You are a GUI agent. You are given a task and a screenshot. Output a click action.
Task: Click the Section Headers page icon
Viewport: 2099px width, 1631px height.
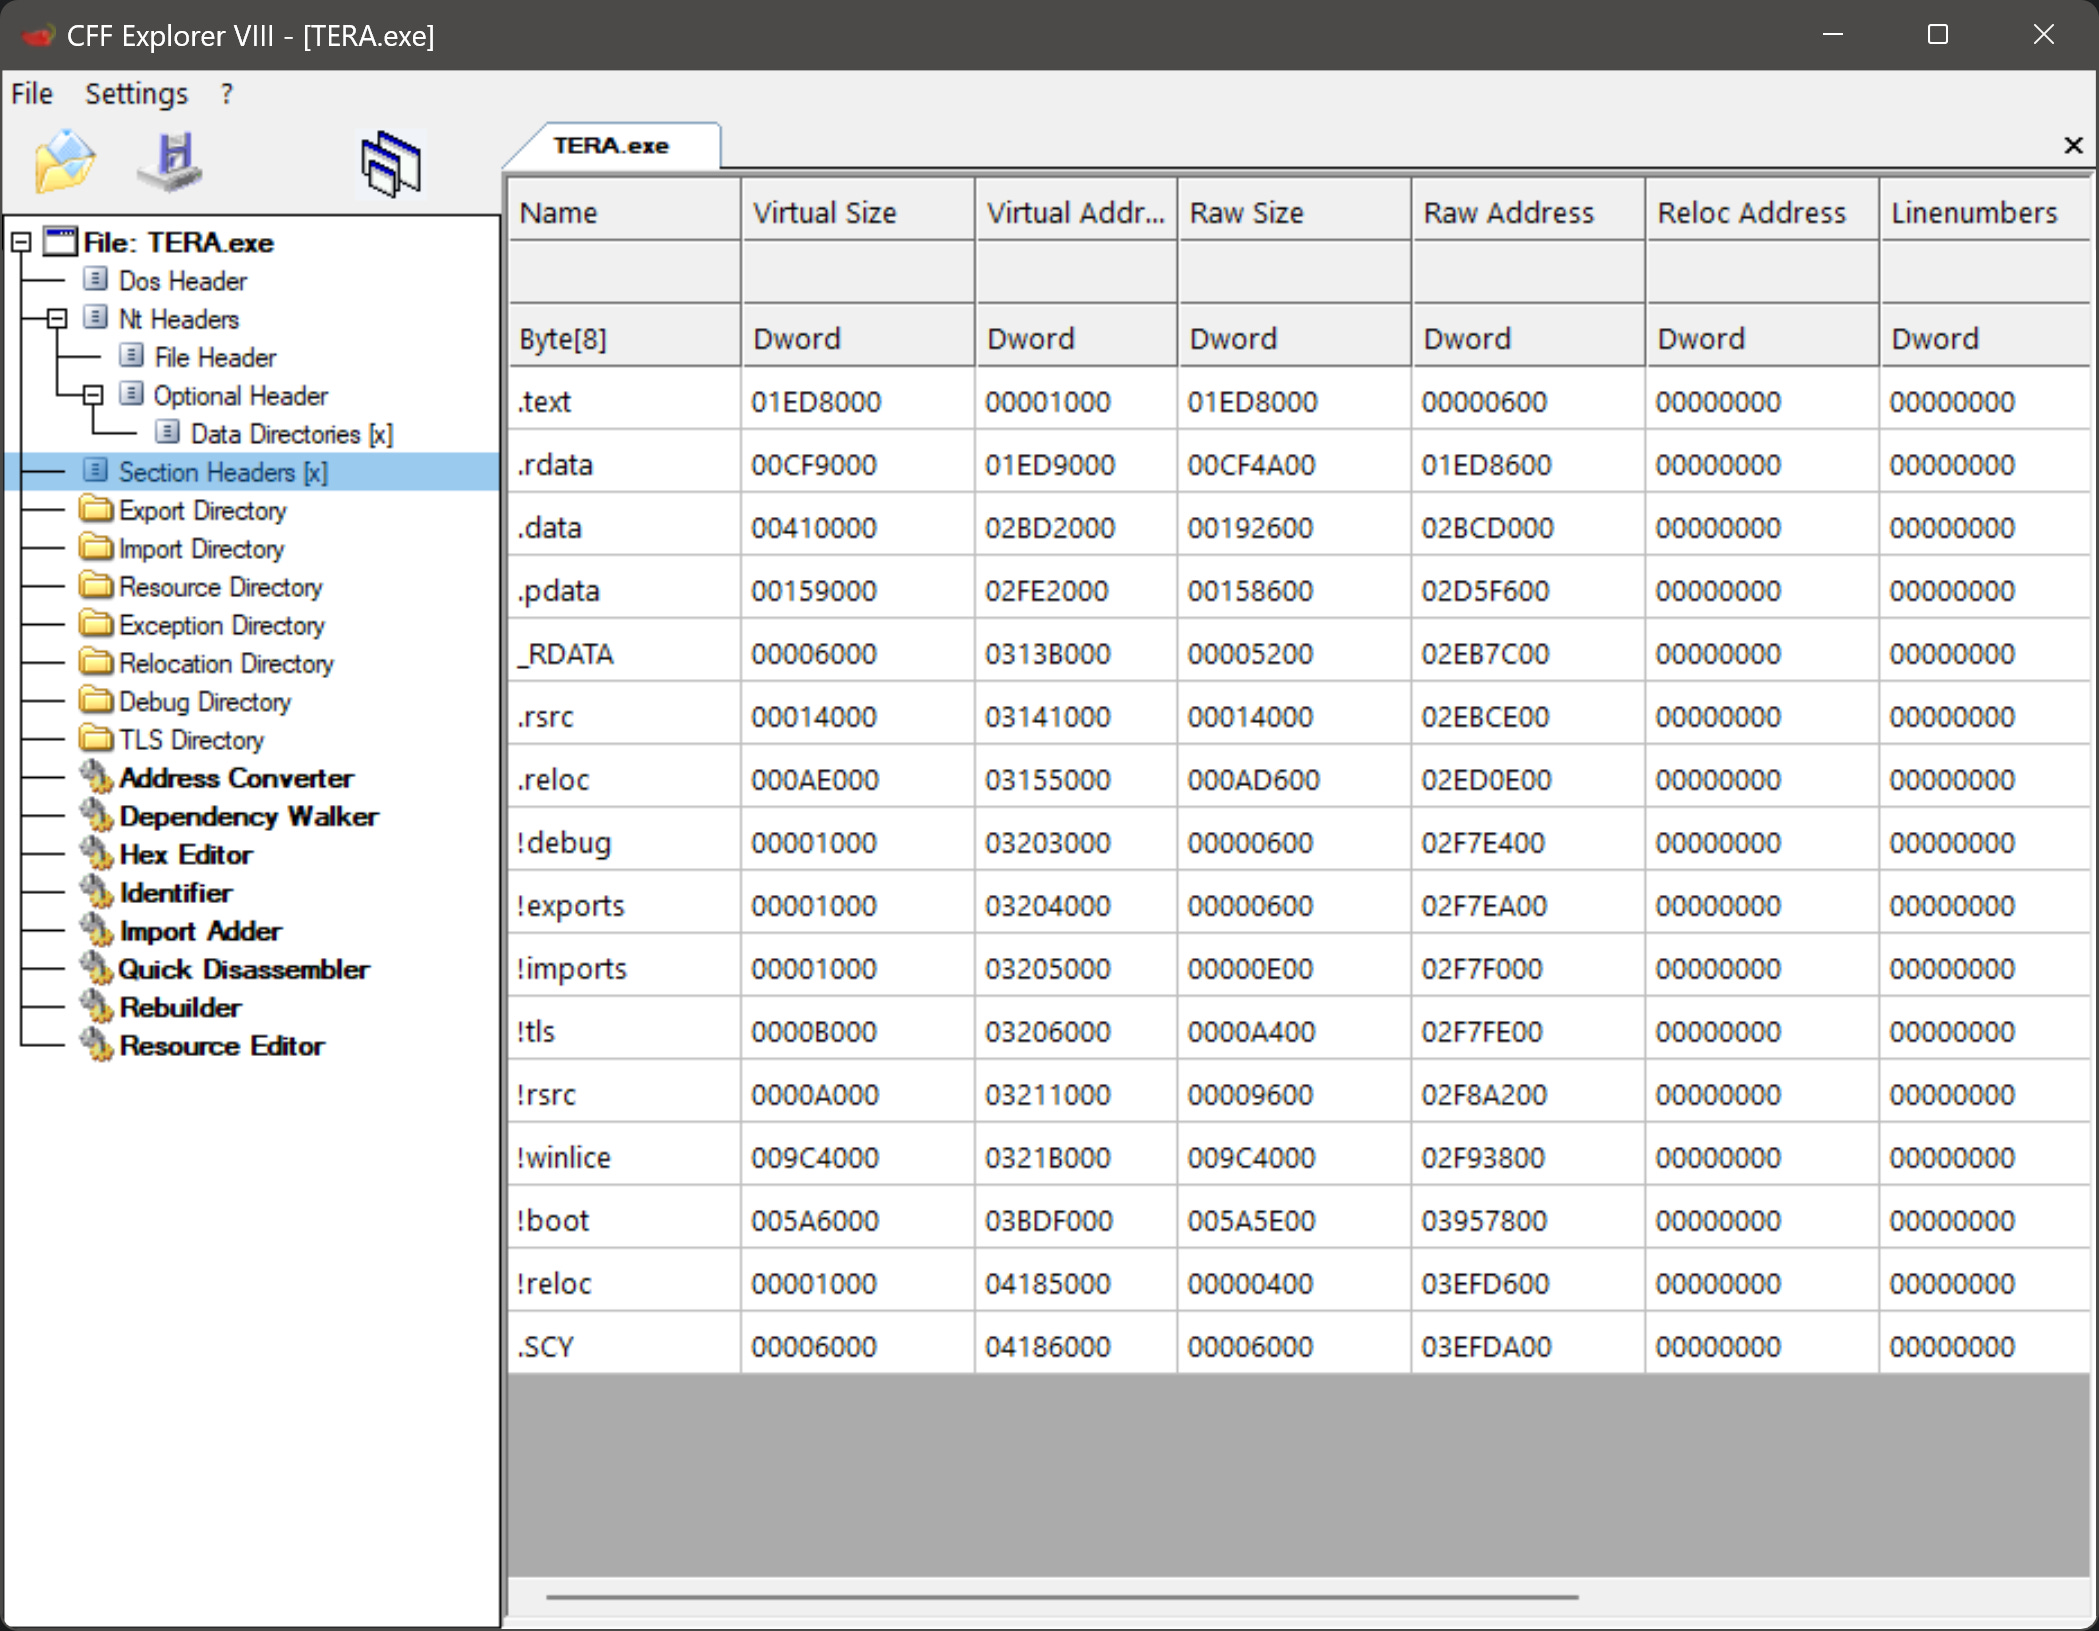pos(95,470)
